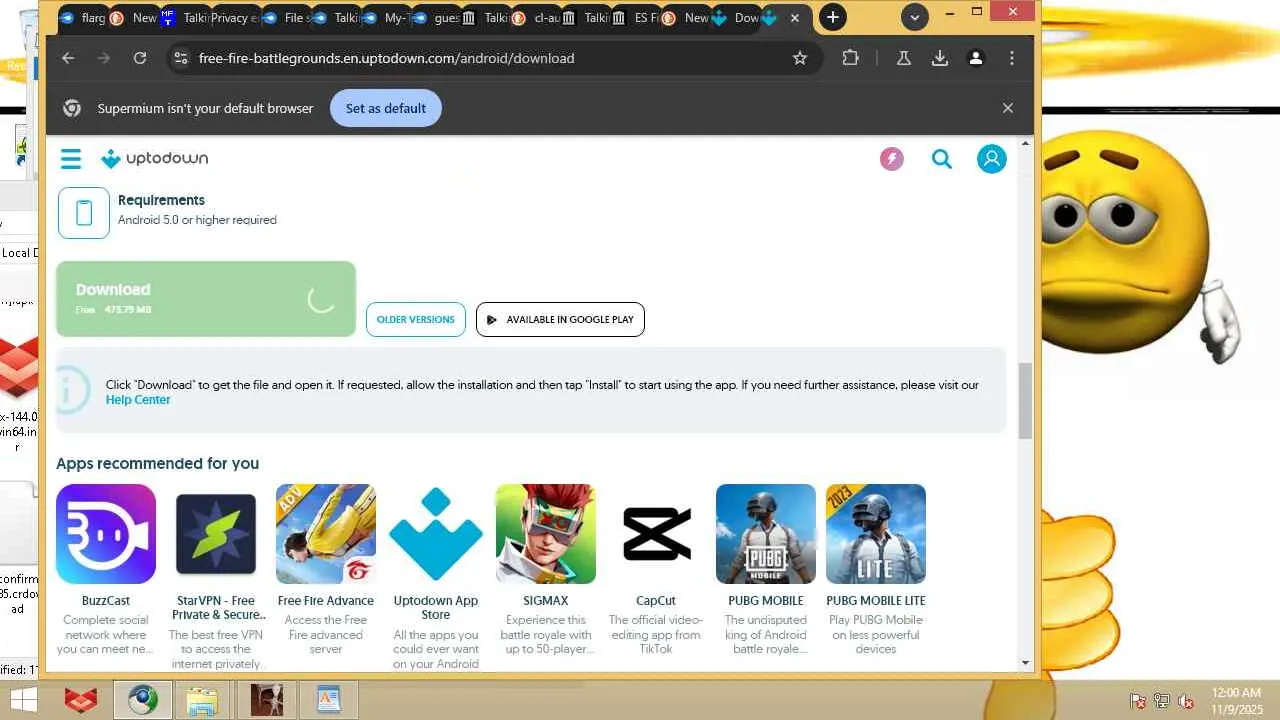Open the PUBG MOBILE LITE app icon

coord(876,534)
